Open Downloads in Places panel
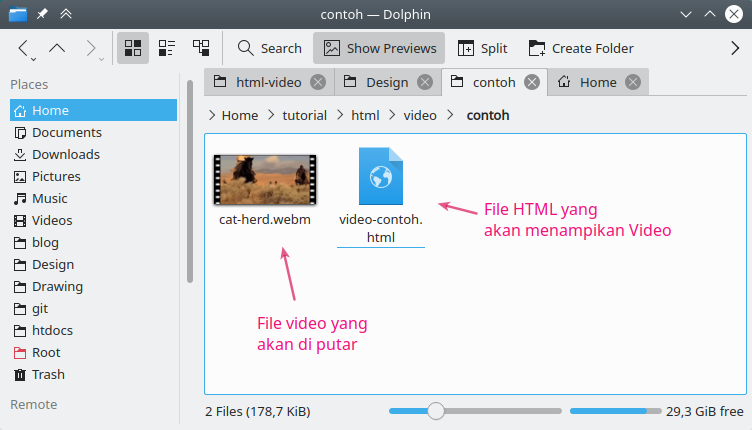 94,154
